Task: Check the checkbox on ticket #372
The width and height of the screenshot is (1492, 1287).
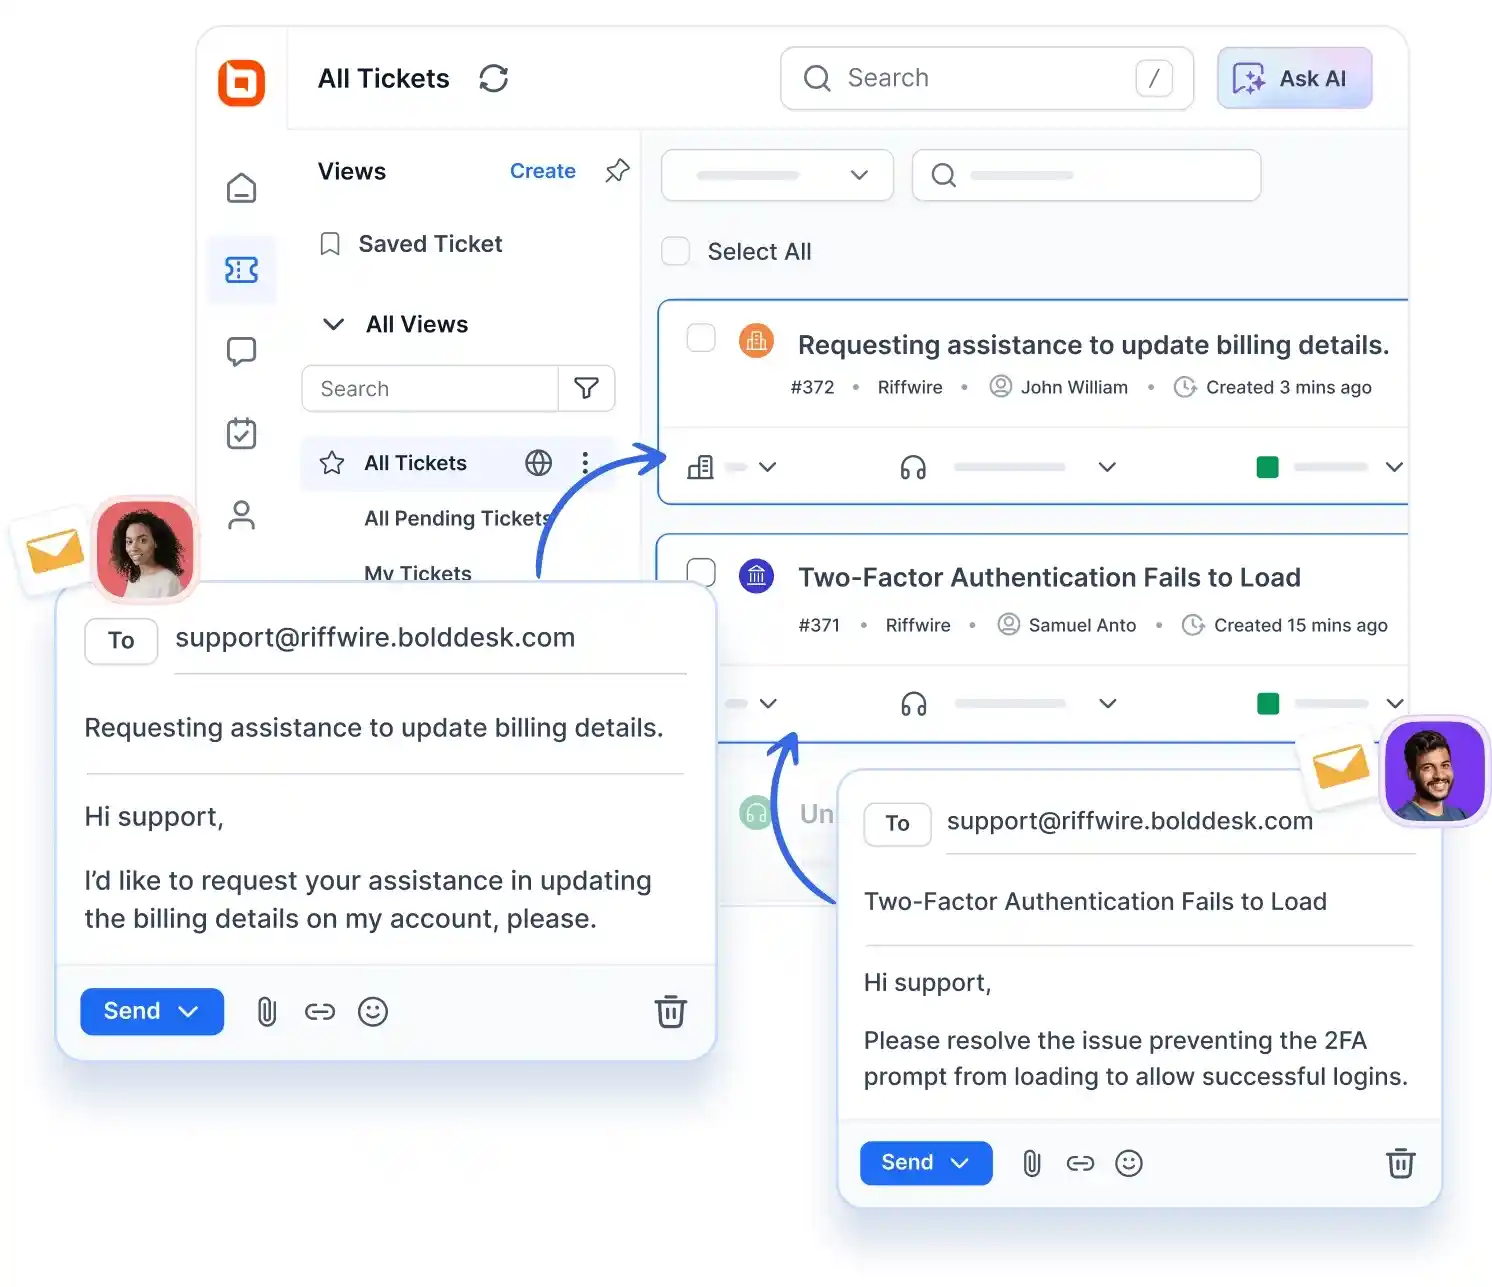Action: 701,338
